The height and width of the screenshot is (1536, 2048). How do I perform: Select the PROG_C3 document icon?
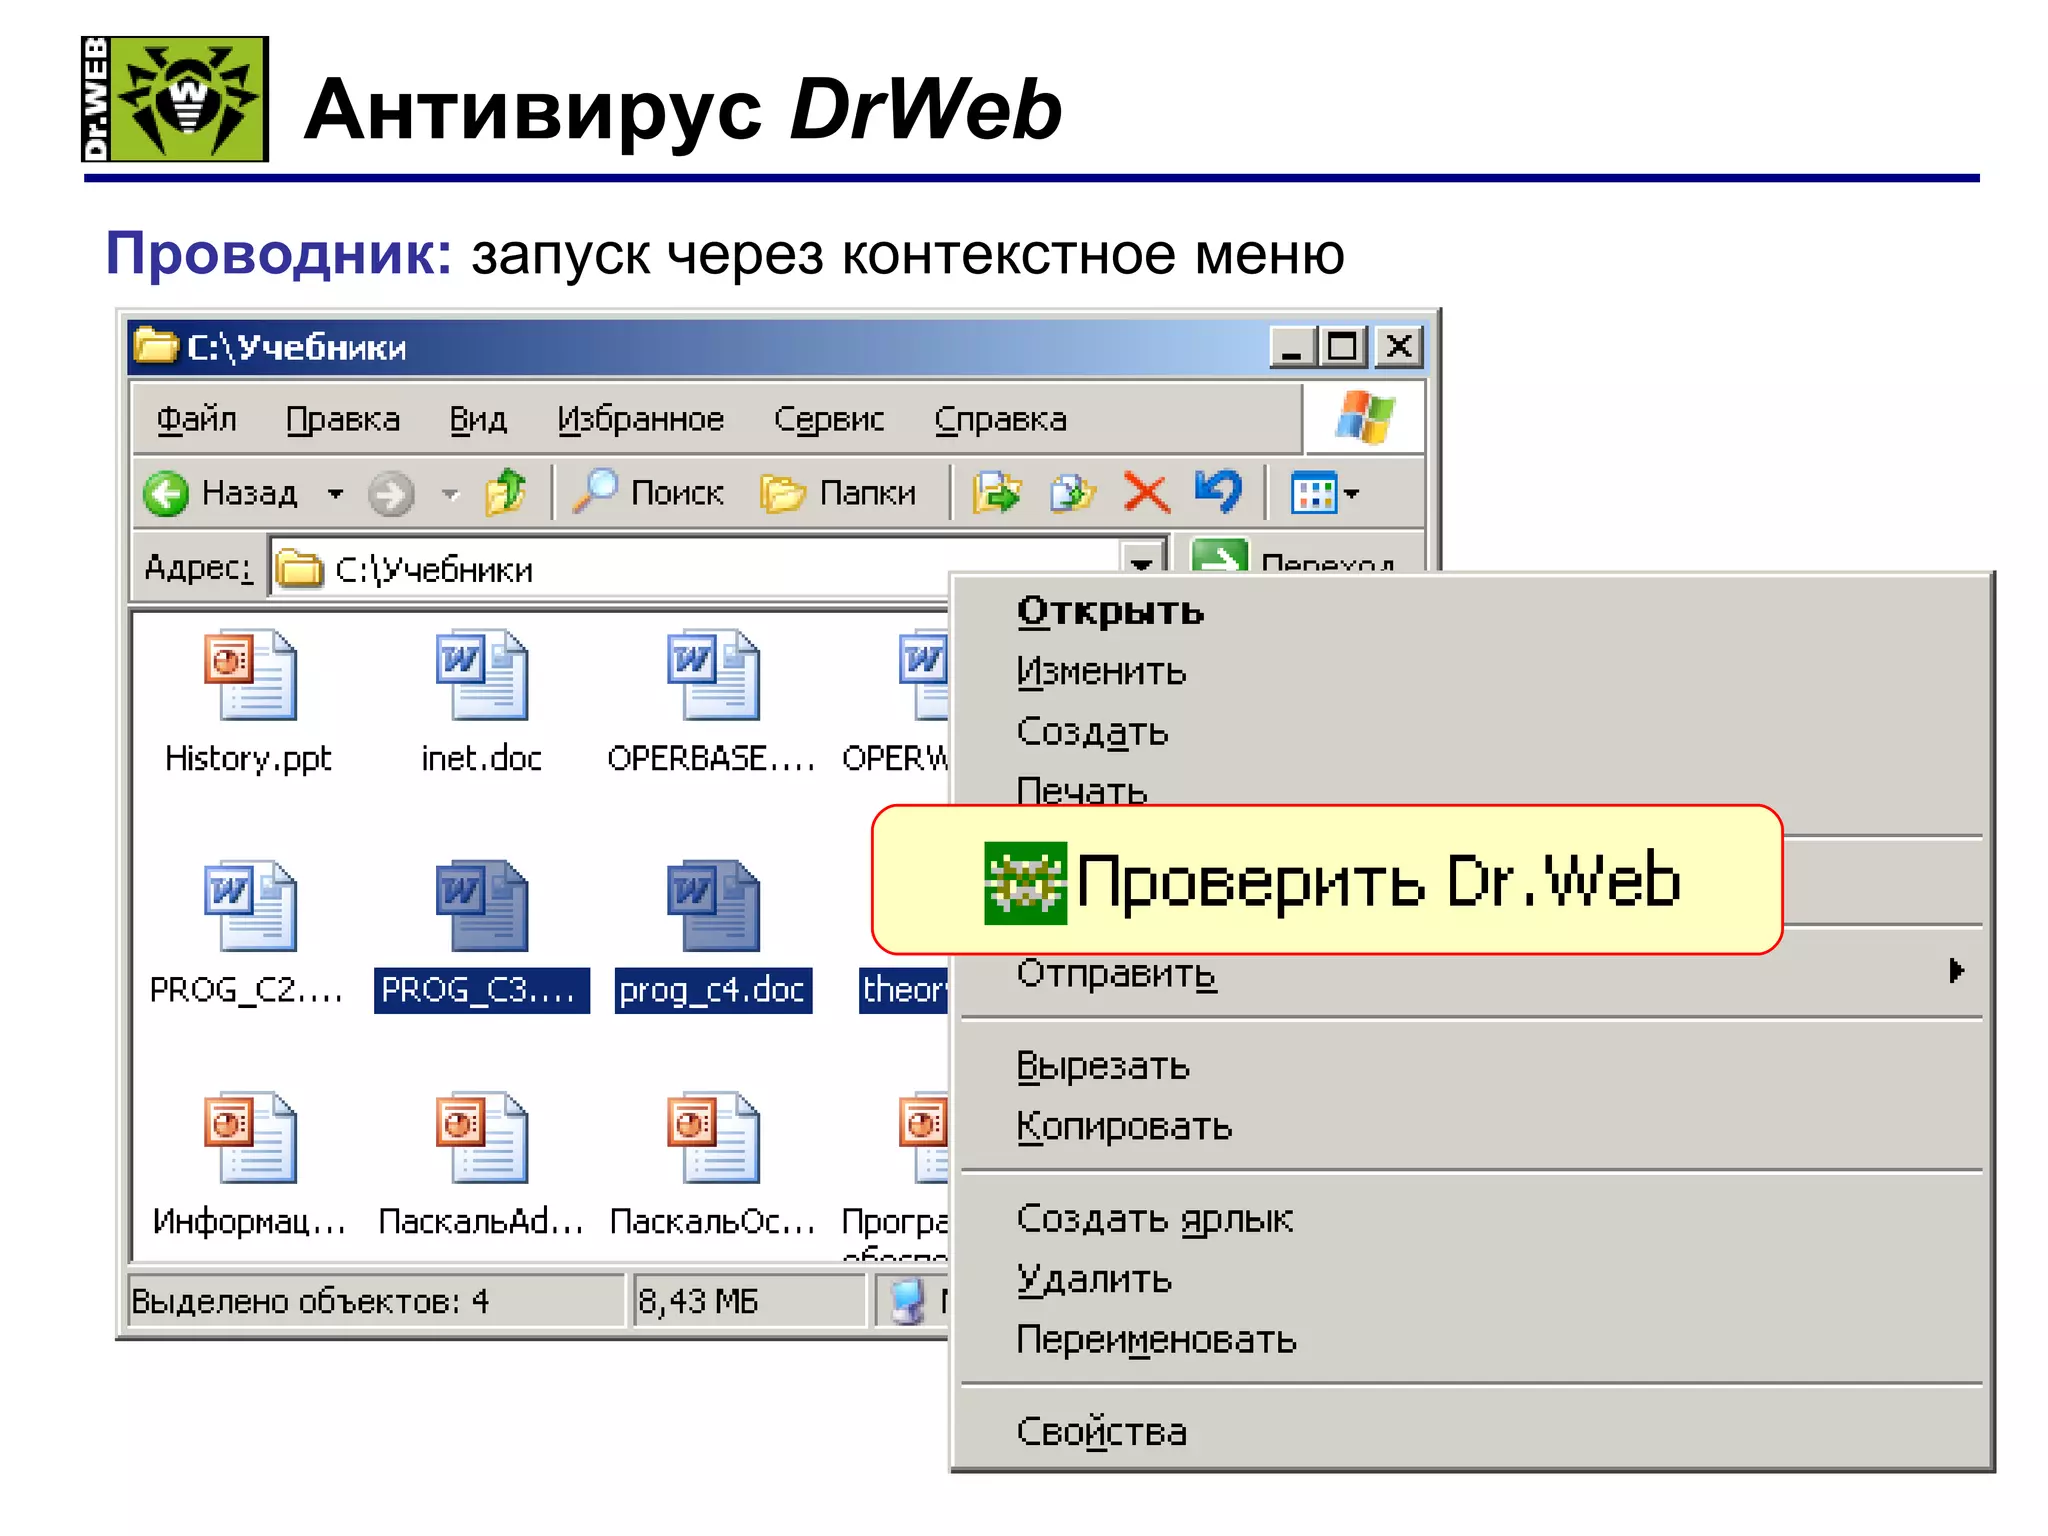(x=482, y=906)
